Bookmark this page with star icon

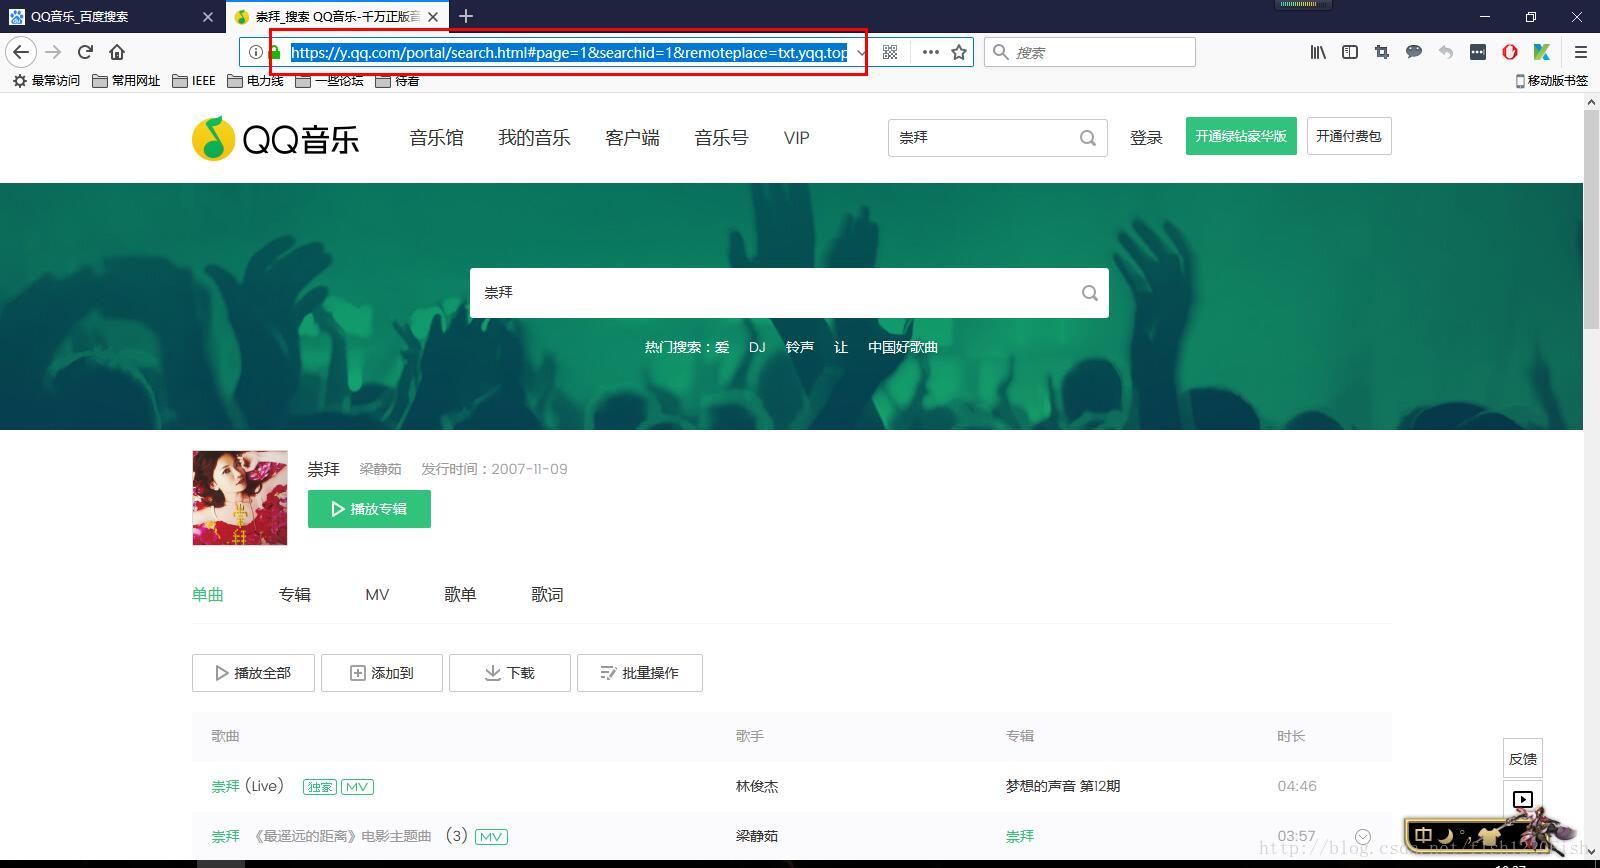(959, 52)
